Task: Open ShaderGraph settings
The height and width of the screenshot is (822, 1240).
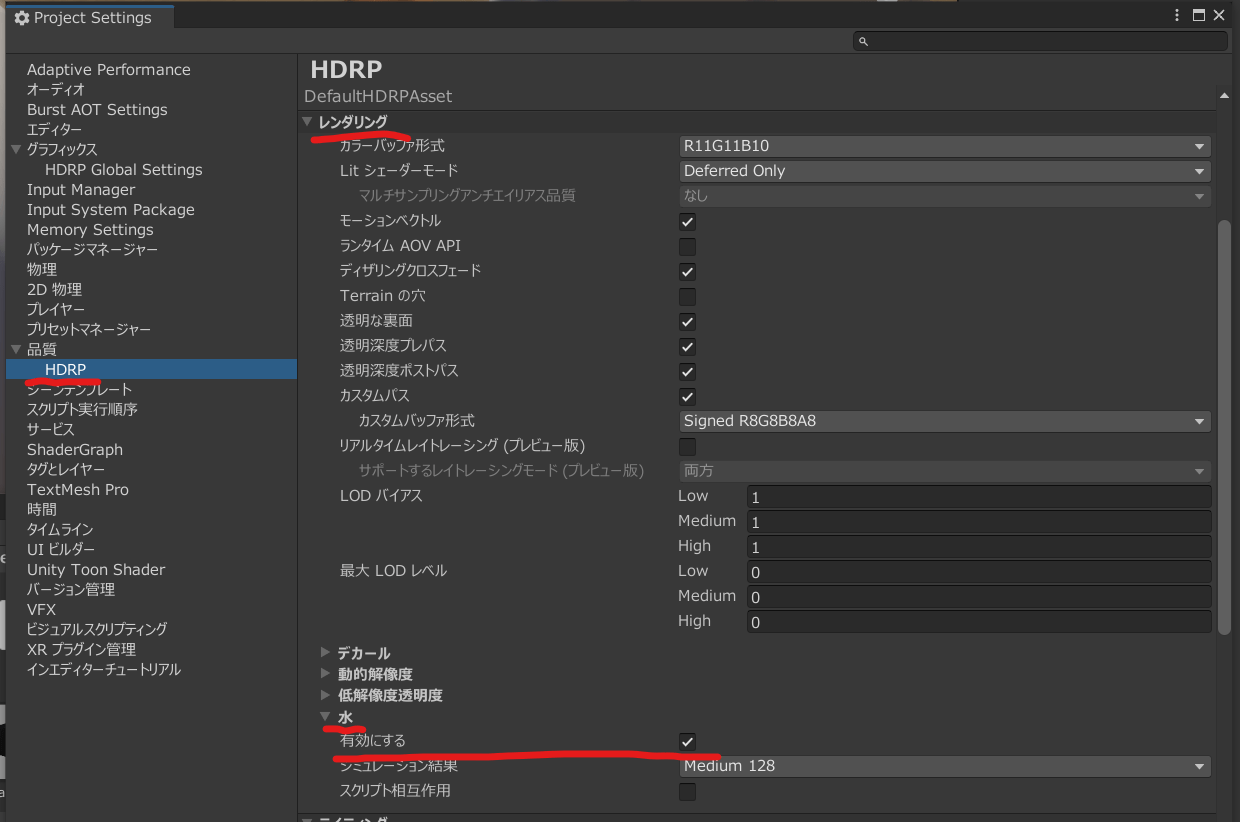Action: click(75, 450)
